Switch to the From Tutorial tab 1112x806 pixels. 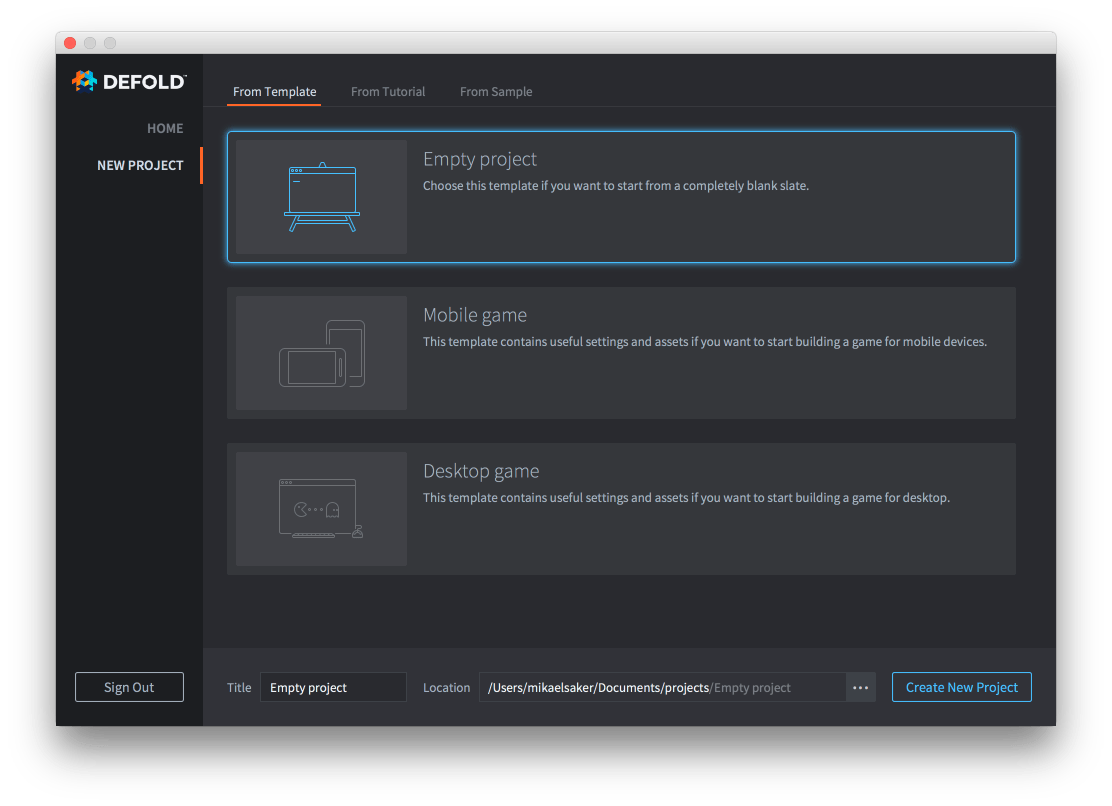click(388, 91)
